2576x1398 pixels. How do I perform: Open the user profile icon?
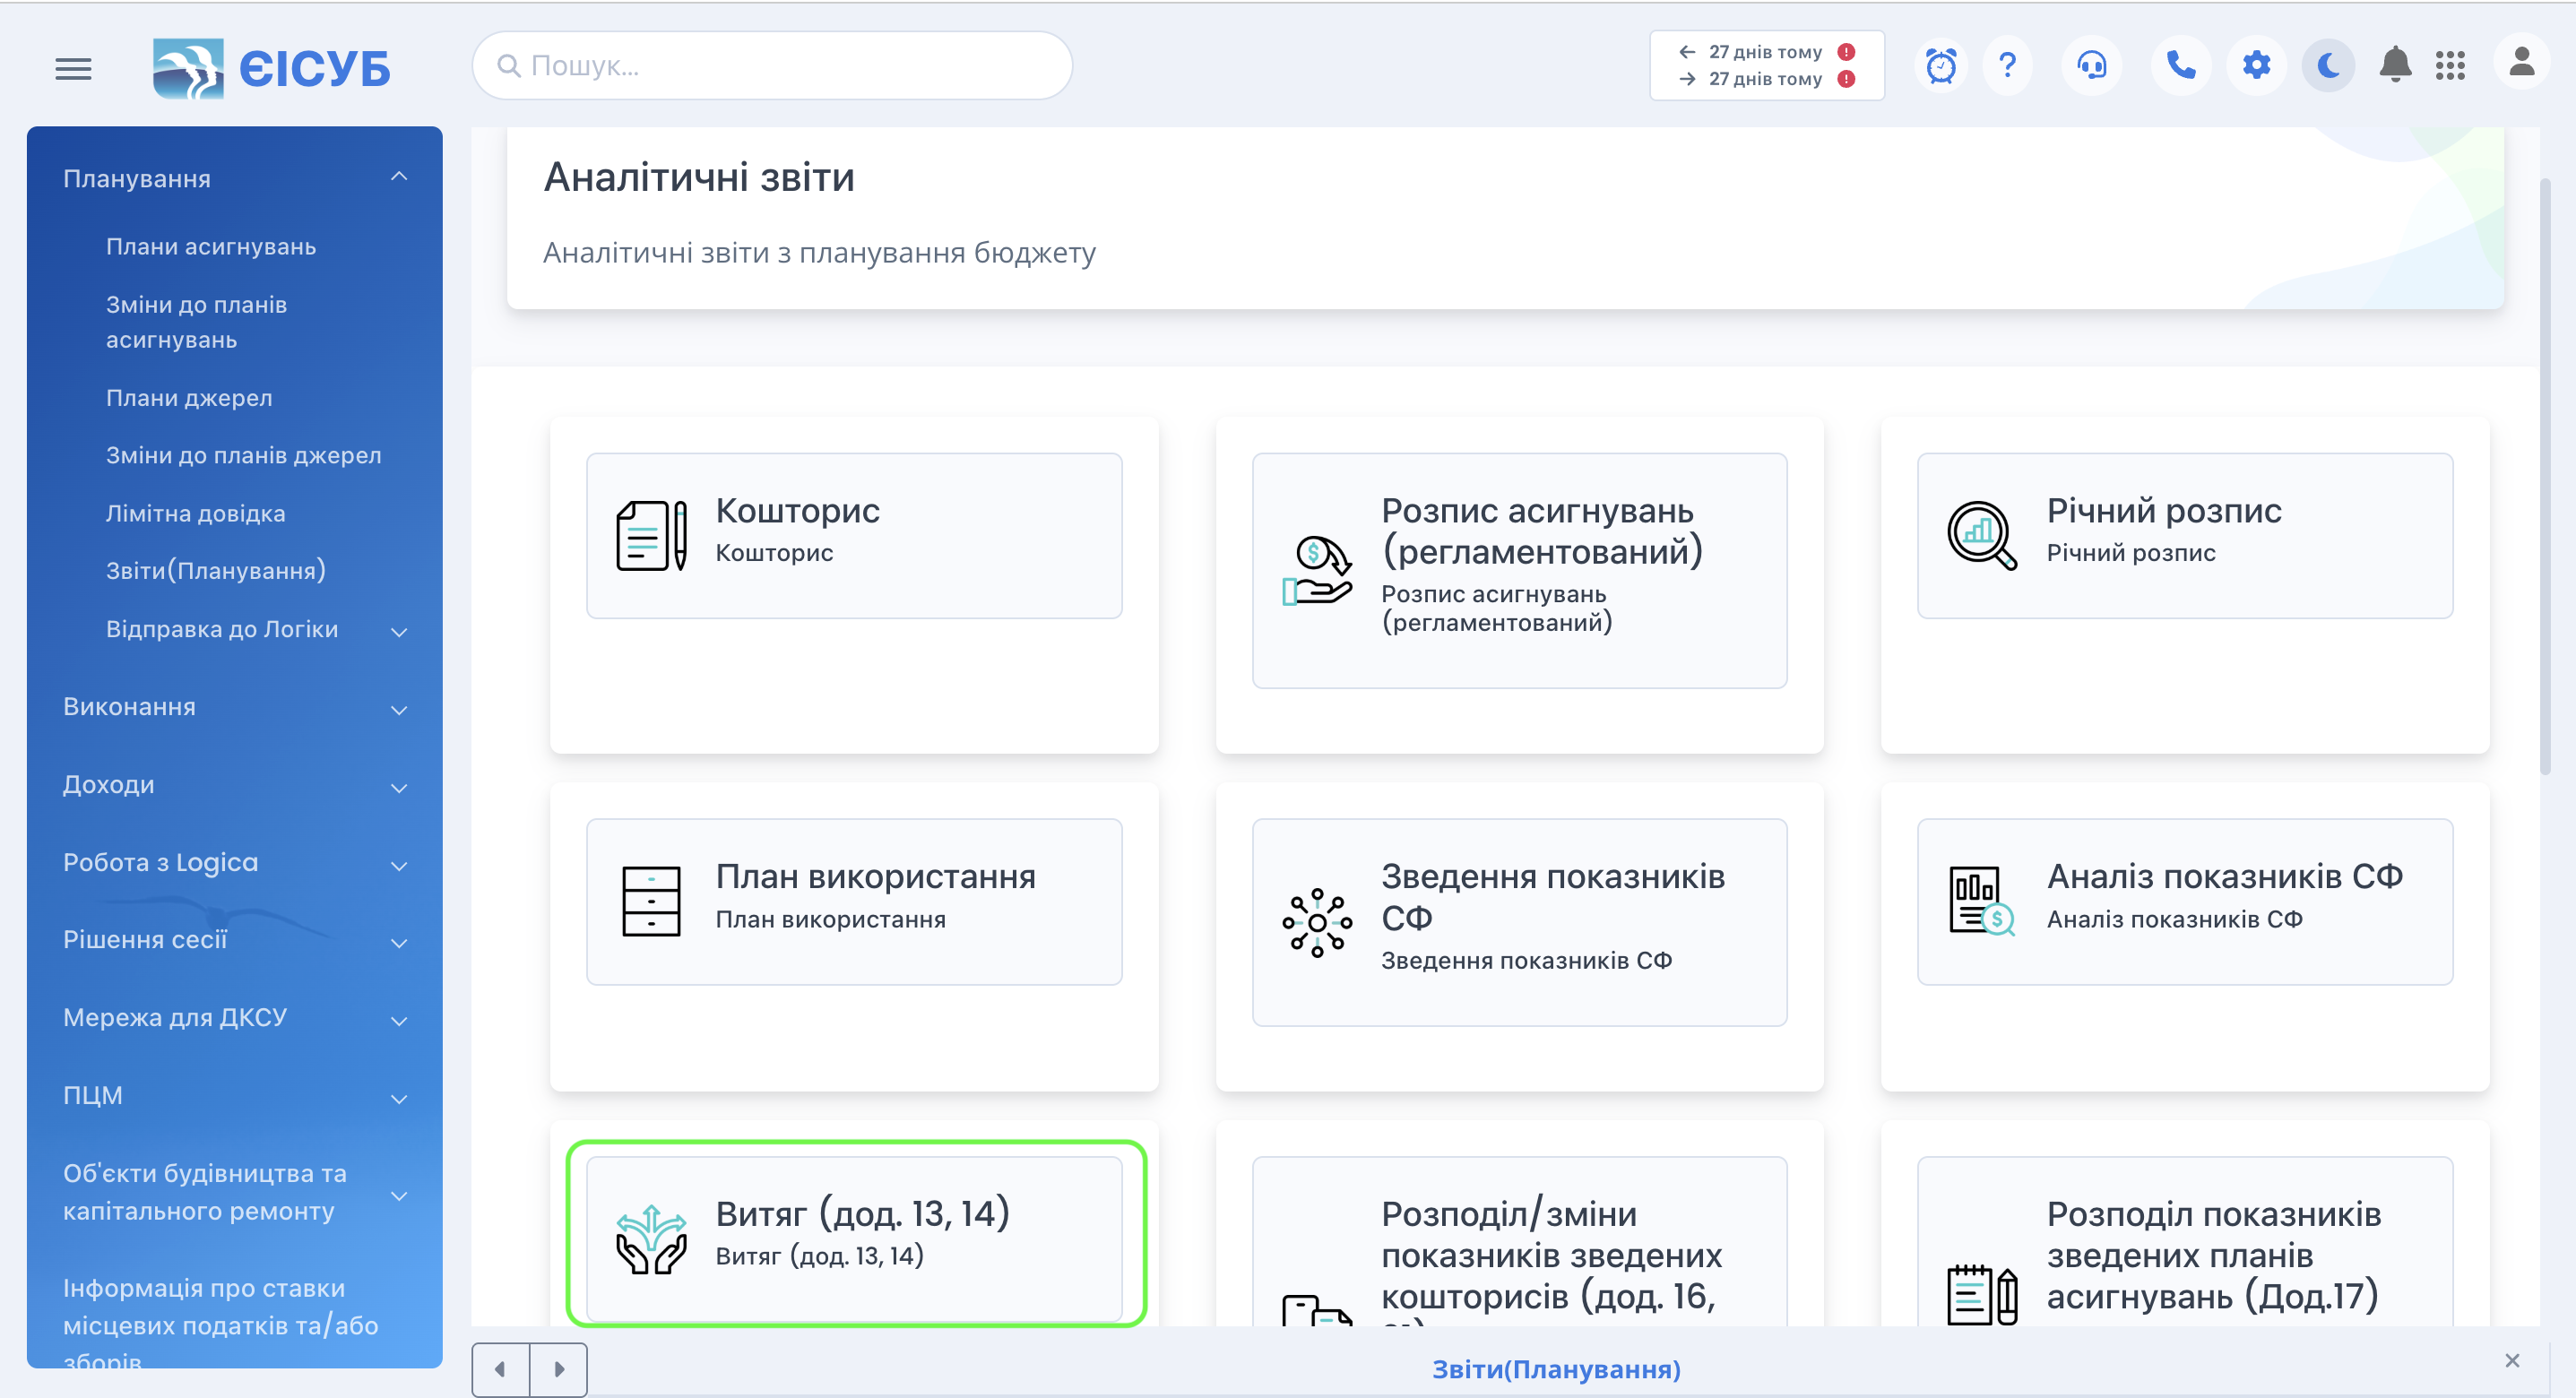(x=2521, y=63)
